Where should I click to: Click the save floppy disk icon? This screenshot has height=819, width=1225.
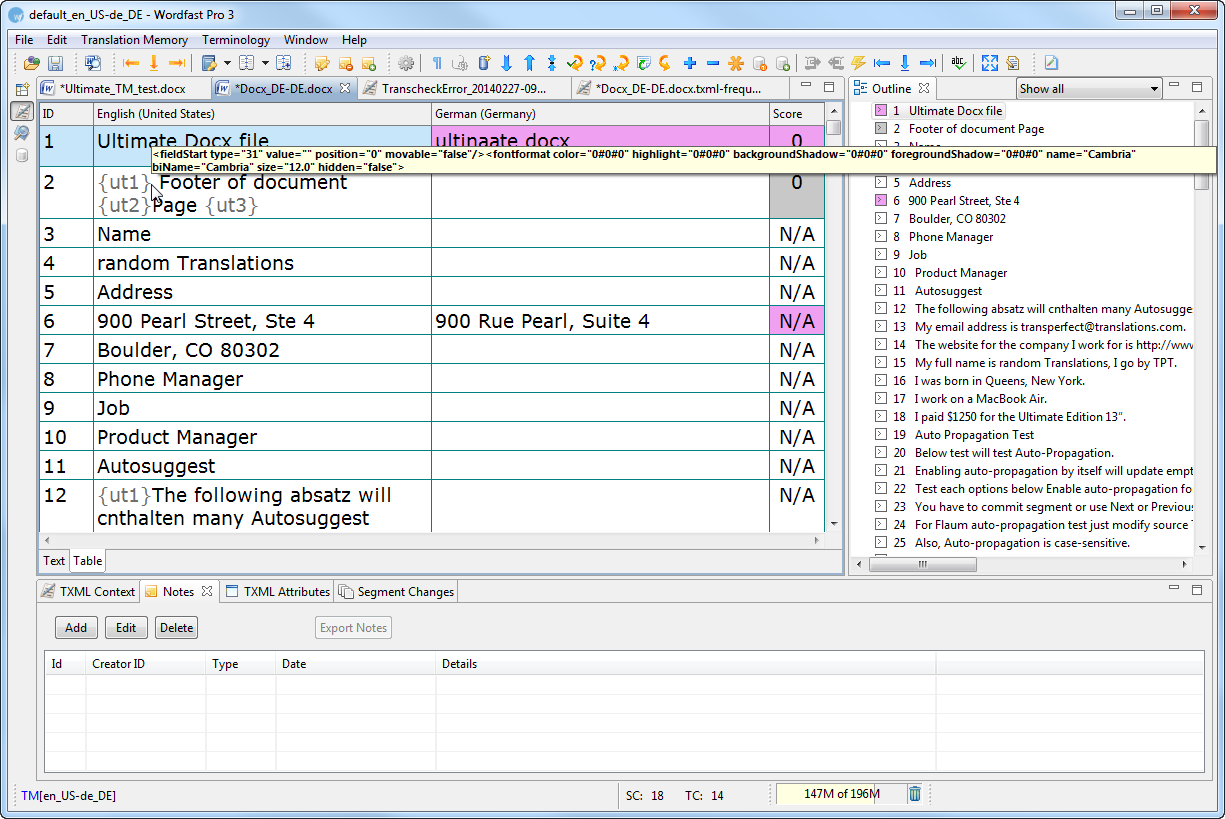click(55, 63)
